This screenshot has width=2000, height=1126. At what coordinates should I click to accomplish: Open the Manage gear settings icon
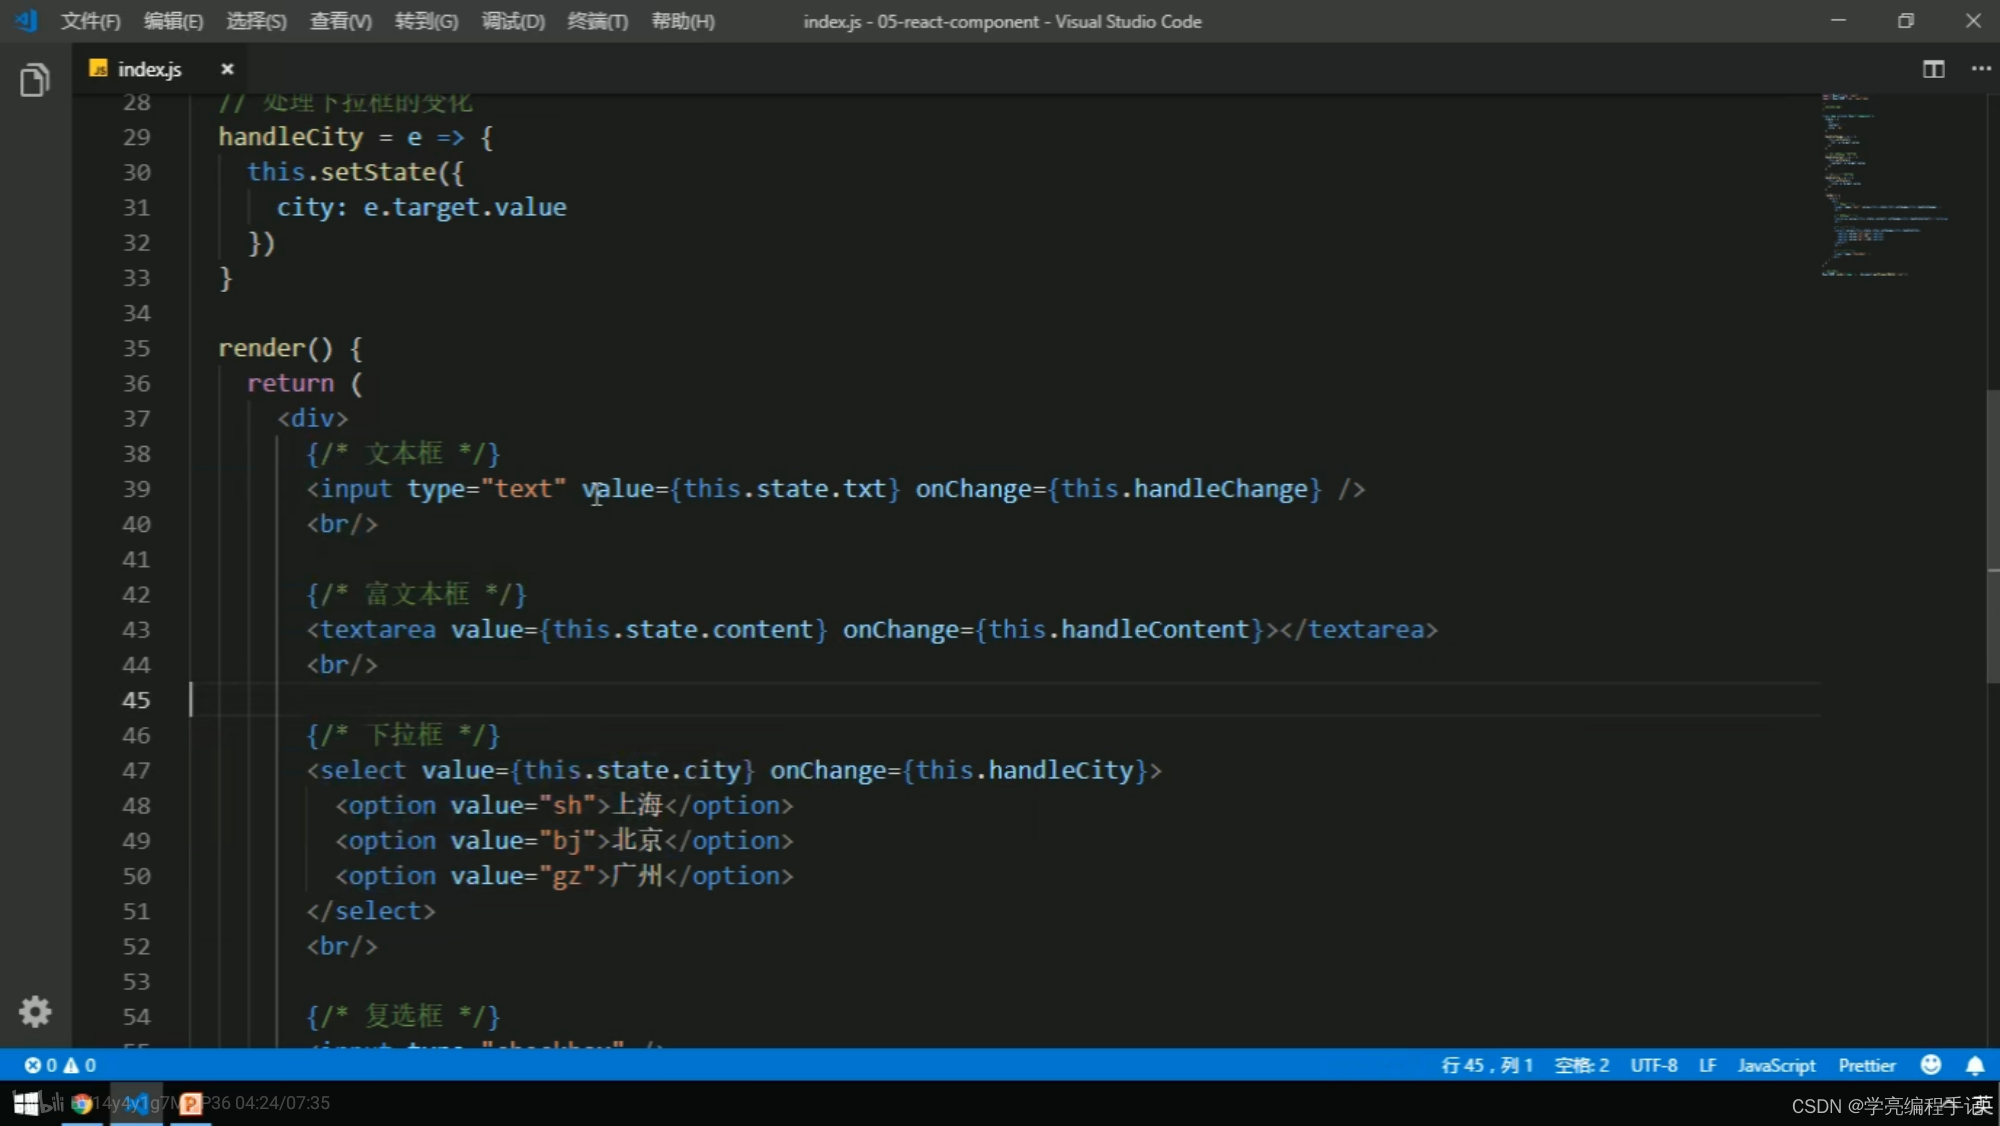point(35,1012)
